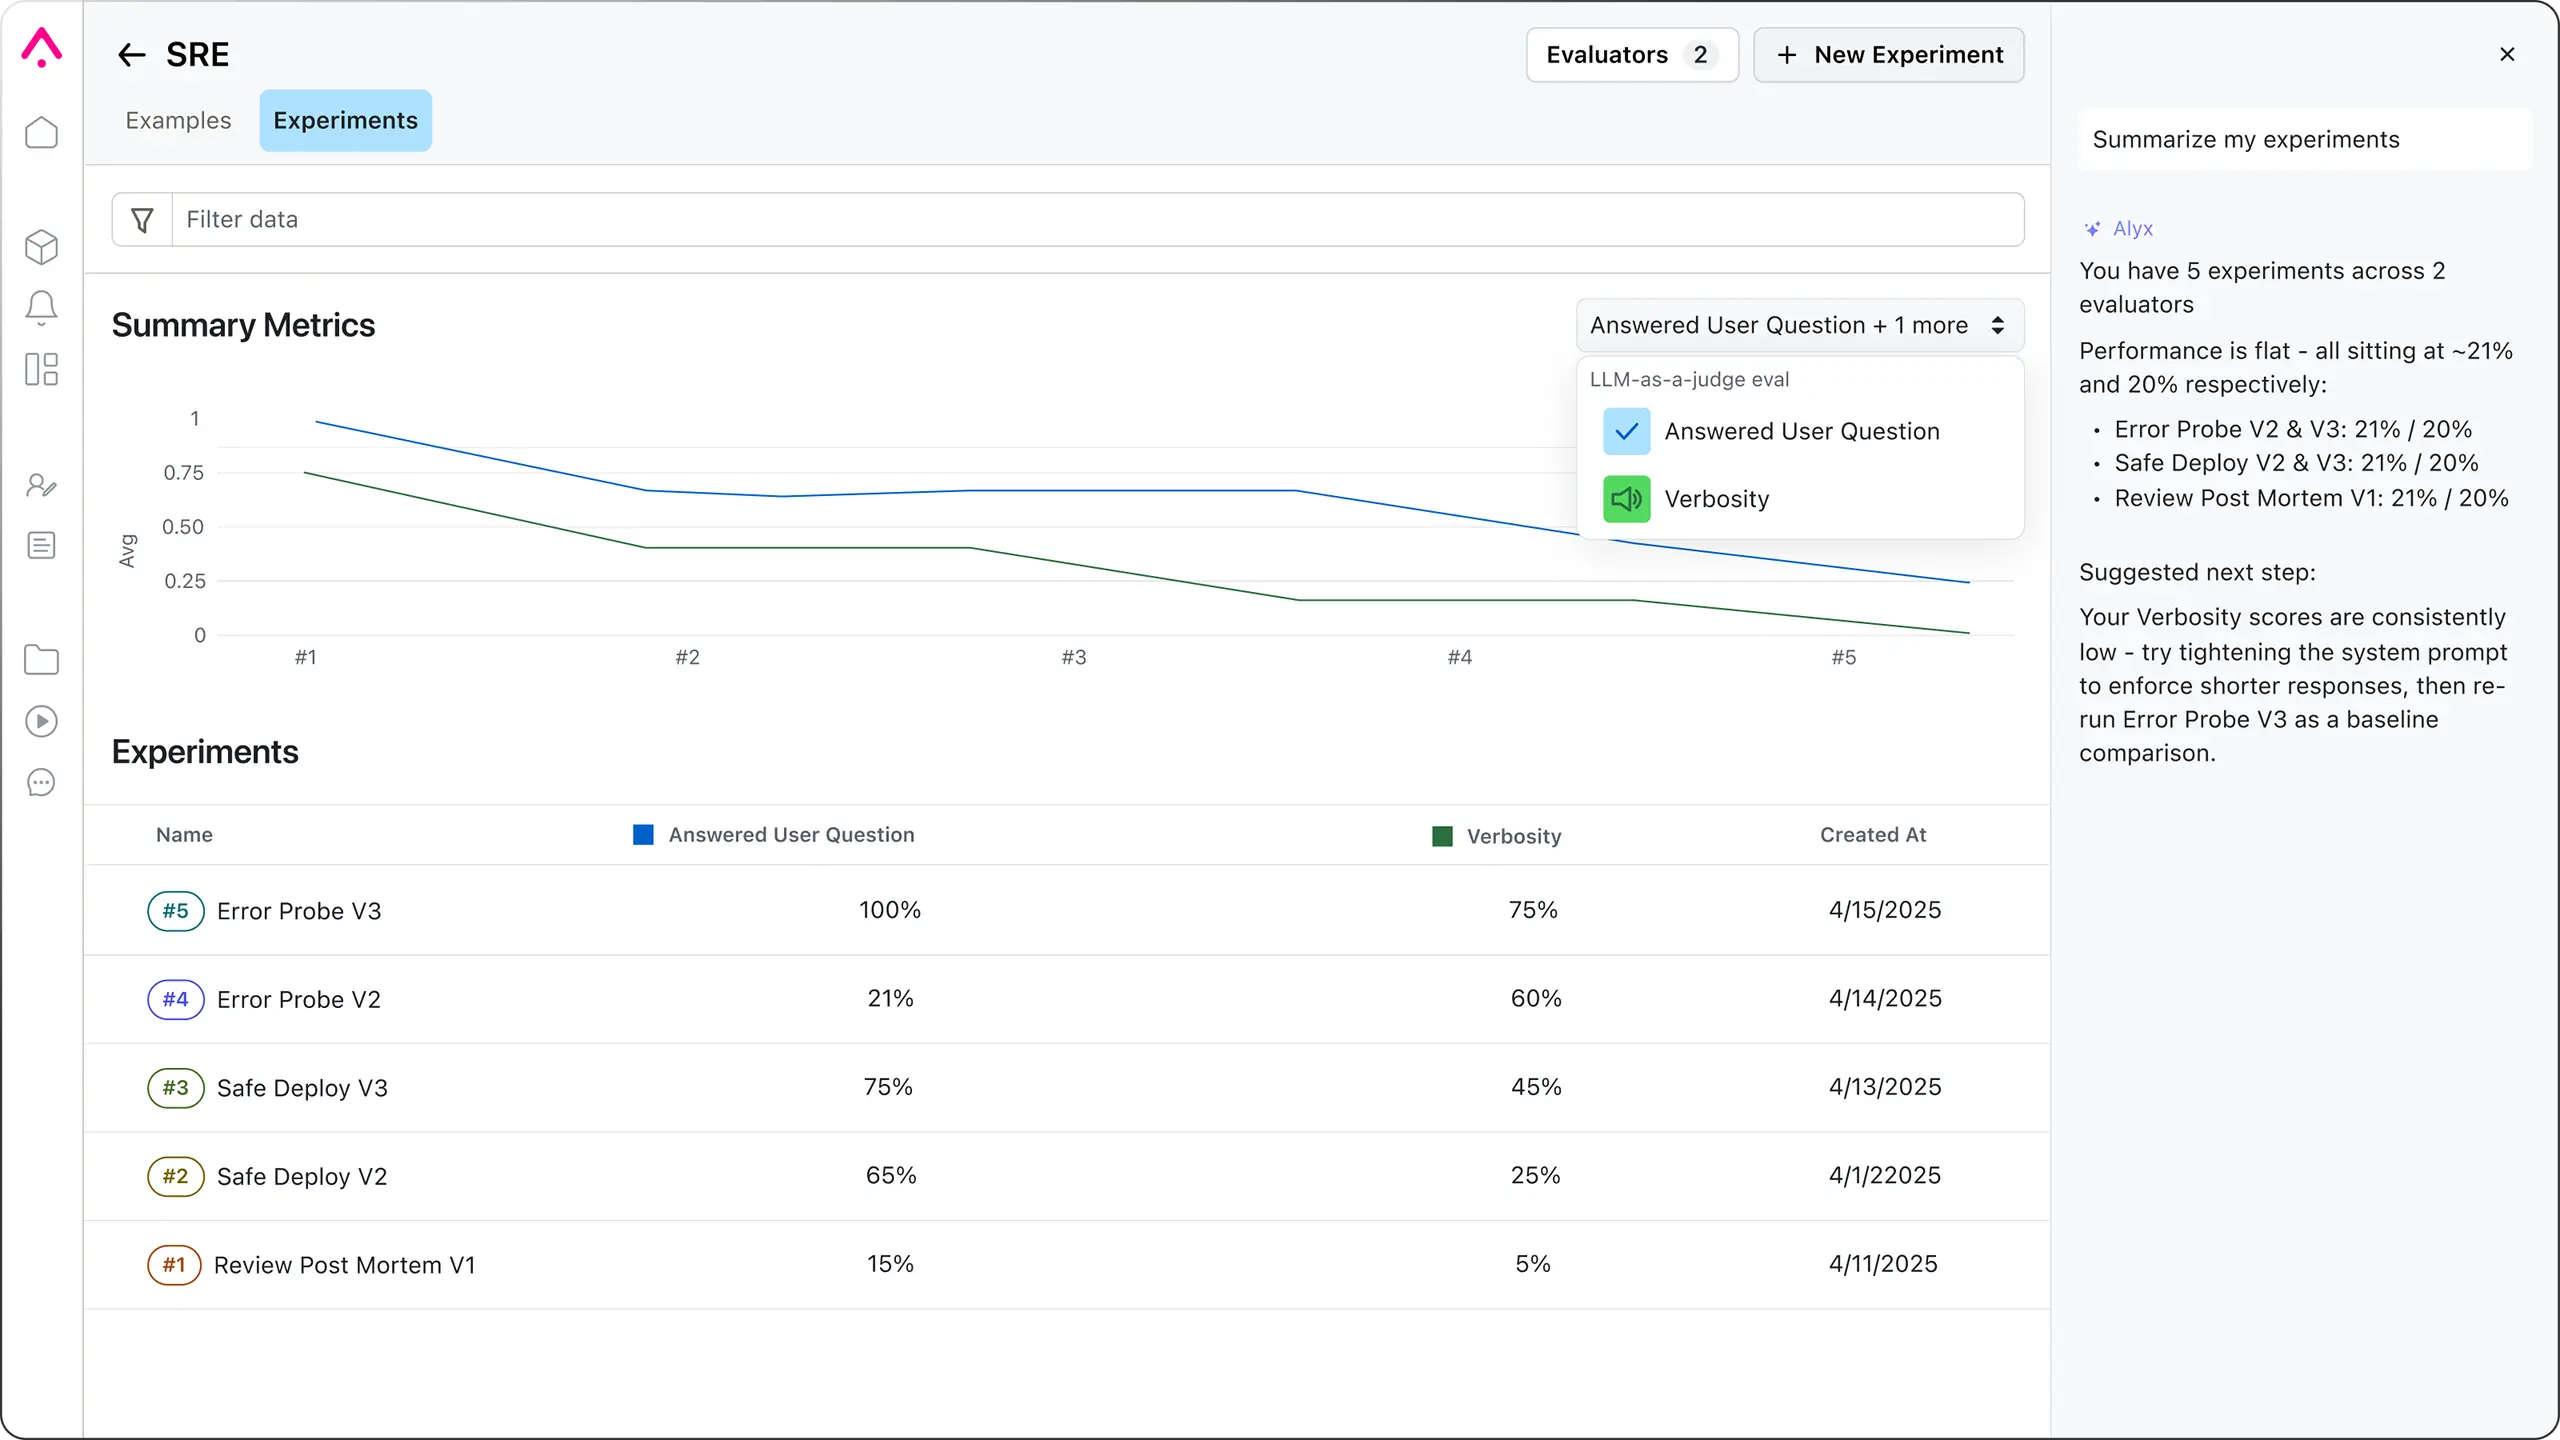2560x1440 pixels.
Task: Go back using the arrow next to SRE
Action: click(132, 54)
